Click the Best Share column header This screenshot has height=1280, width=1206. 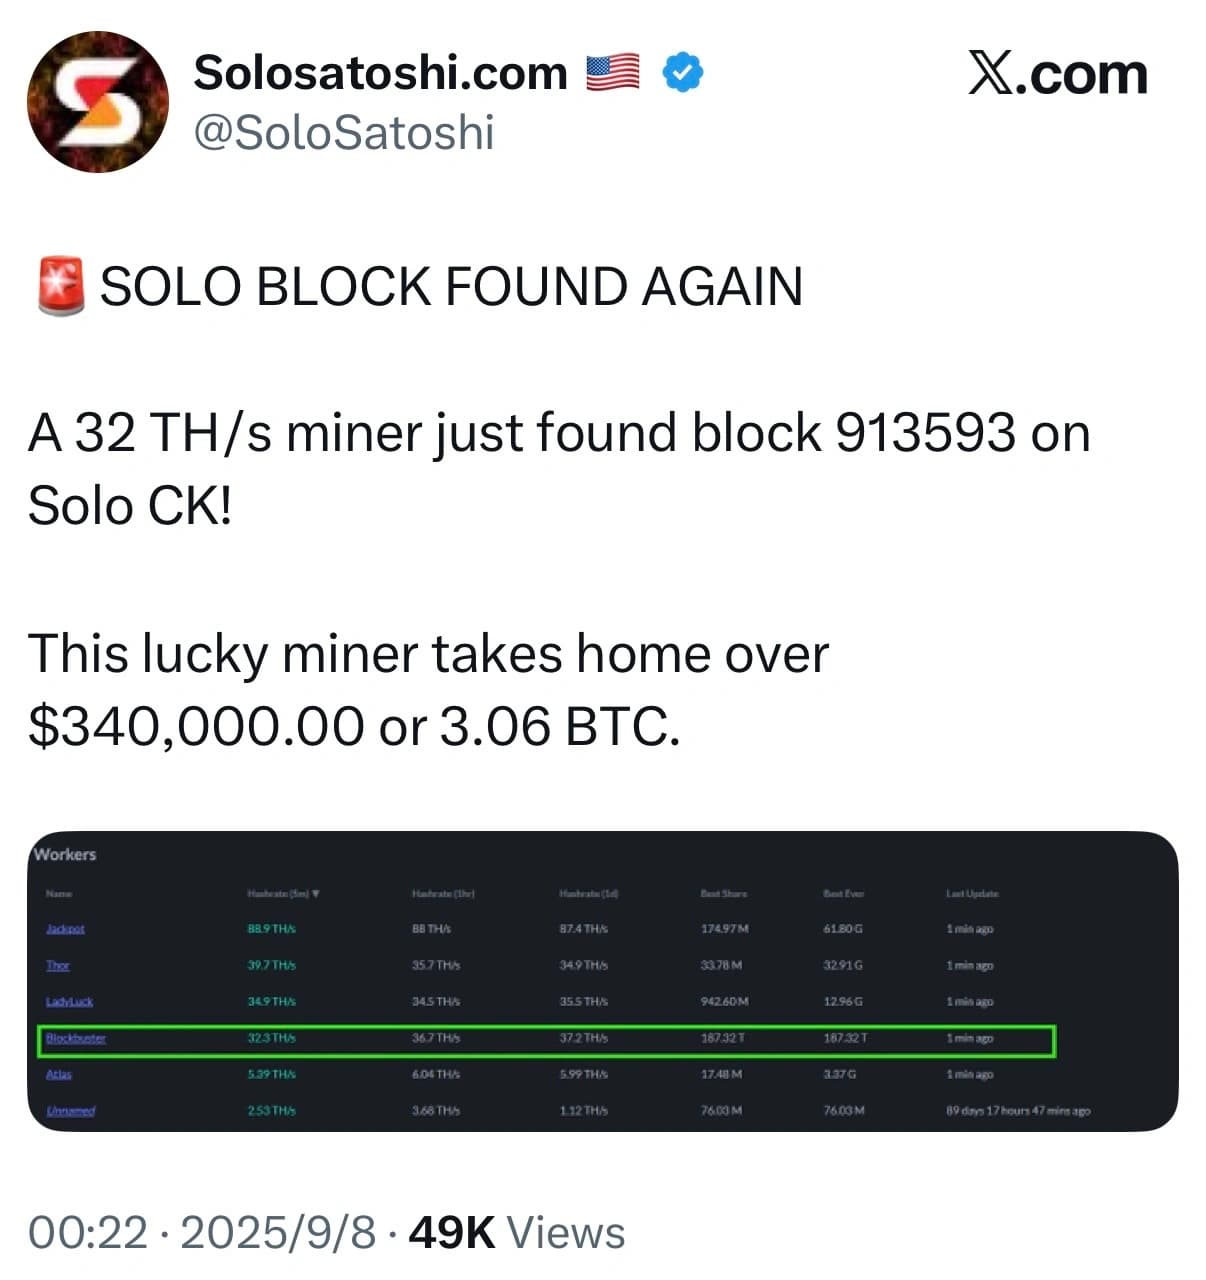coord(723,893)
